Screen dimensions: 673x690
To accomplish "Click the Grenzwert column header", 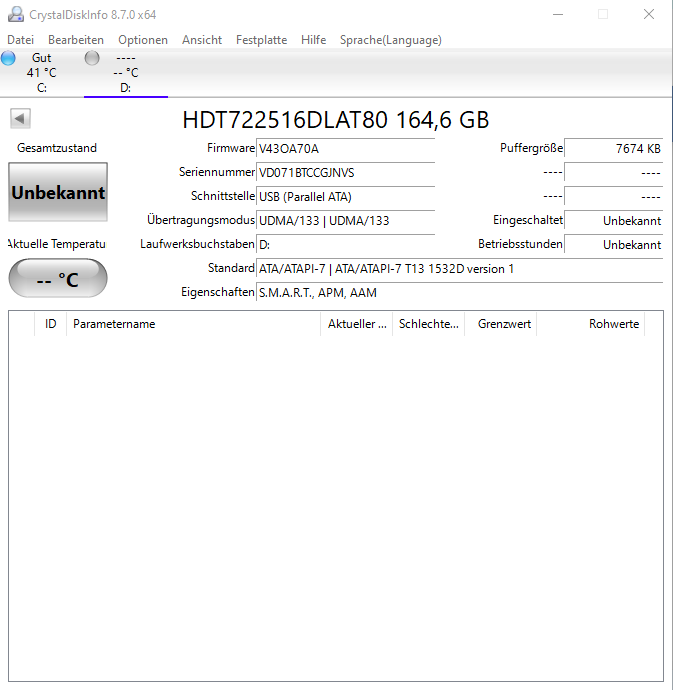I will 500,324.
